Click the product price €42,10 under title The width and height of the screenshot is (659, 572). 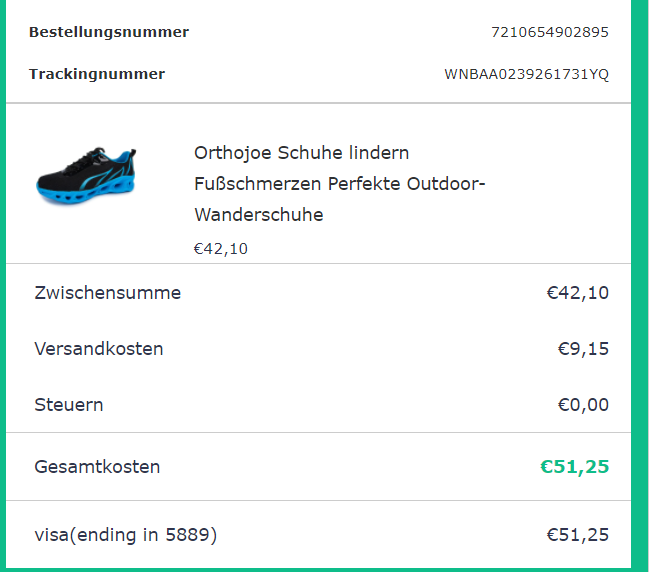pos(221,249)
